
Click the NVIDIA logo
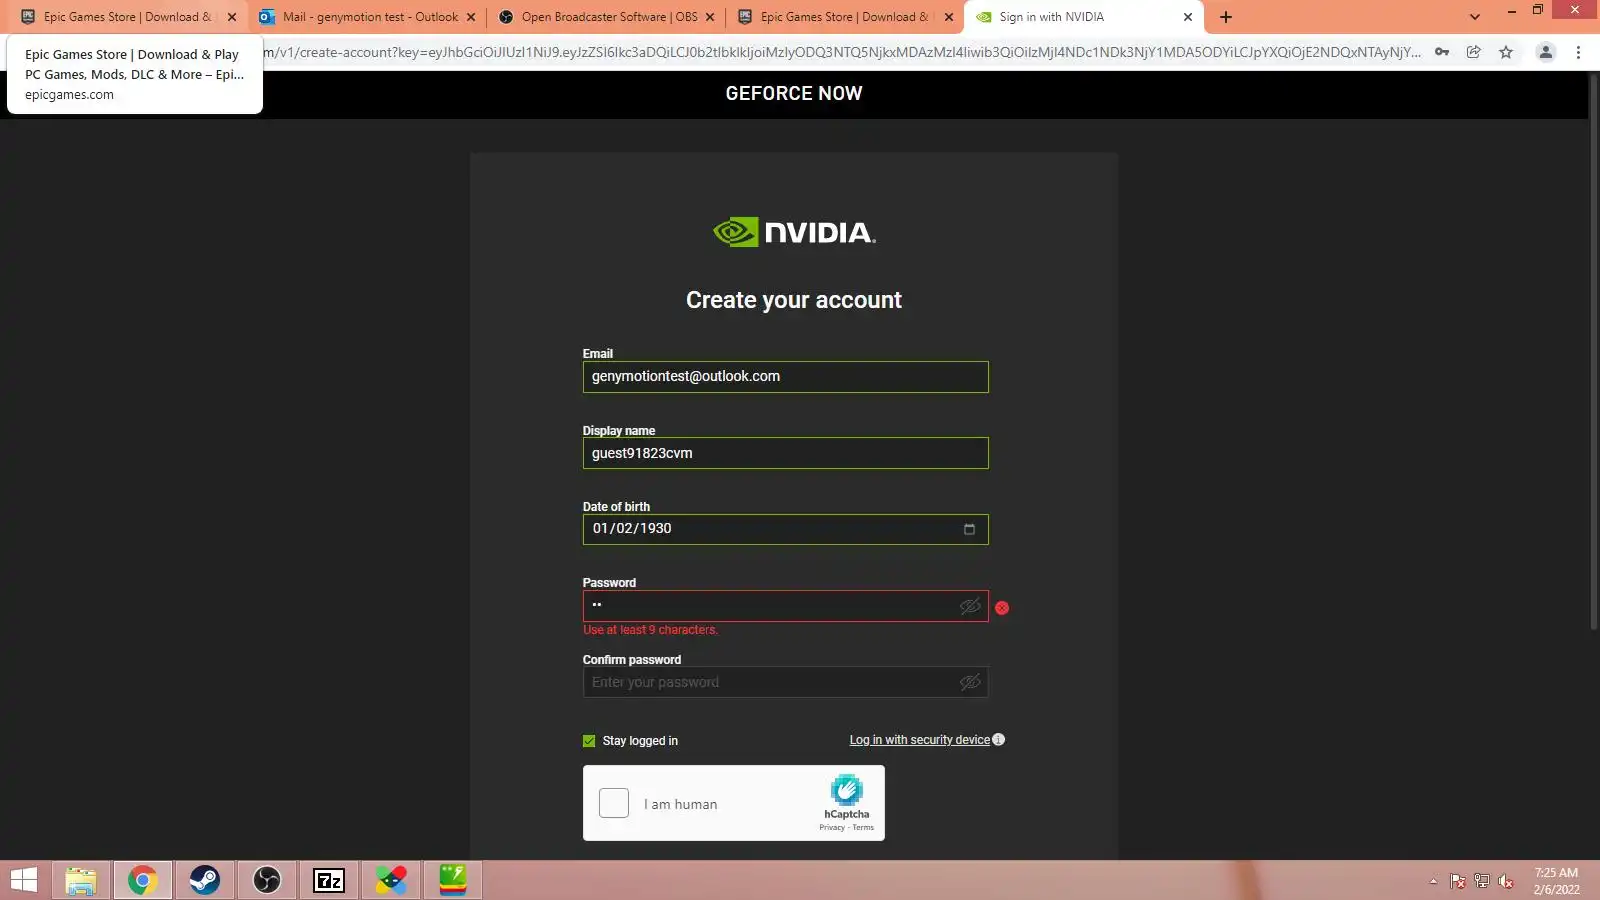click(794, 232)
